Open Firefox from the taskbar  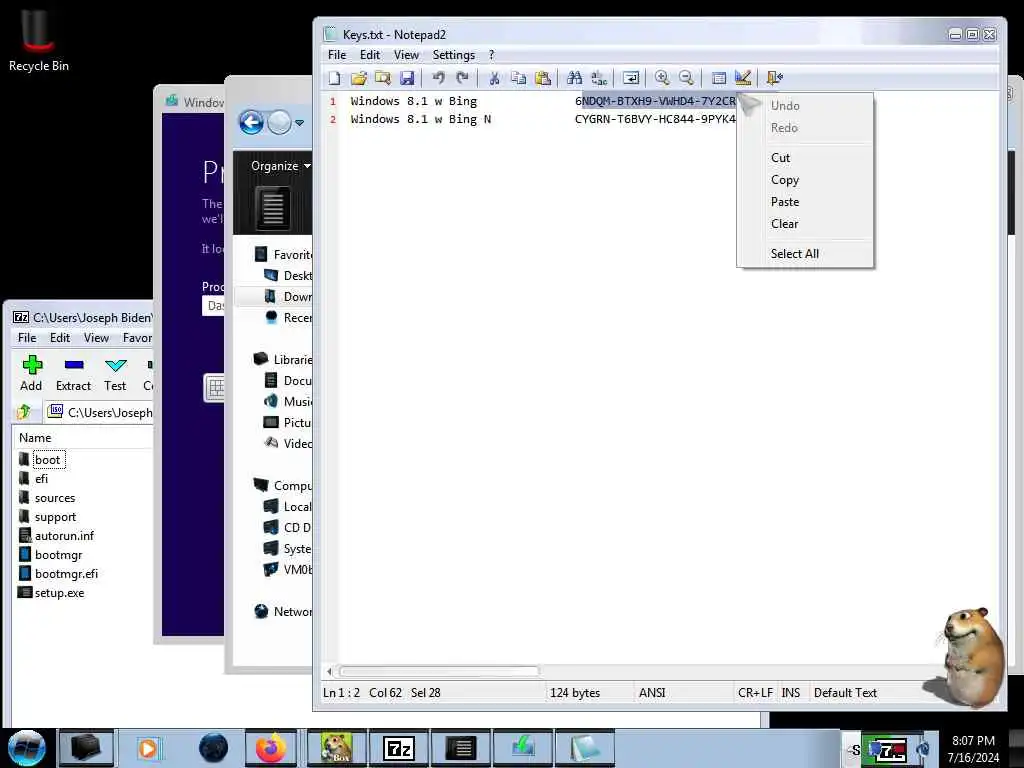click(x=270, y=748)
